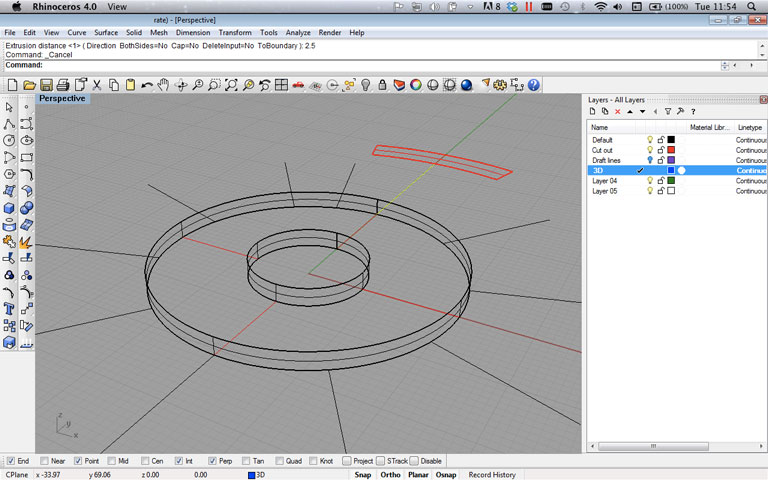The image size is (768, 480).
Task: Toggle Ortho in the status bar
Action: pos(390,475)
